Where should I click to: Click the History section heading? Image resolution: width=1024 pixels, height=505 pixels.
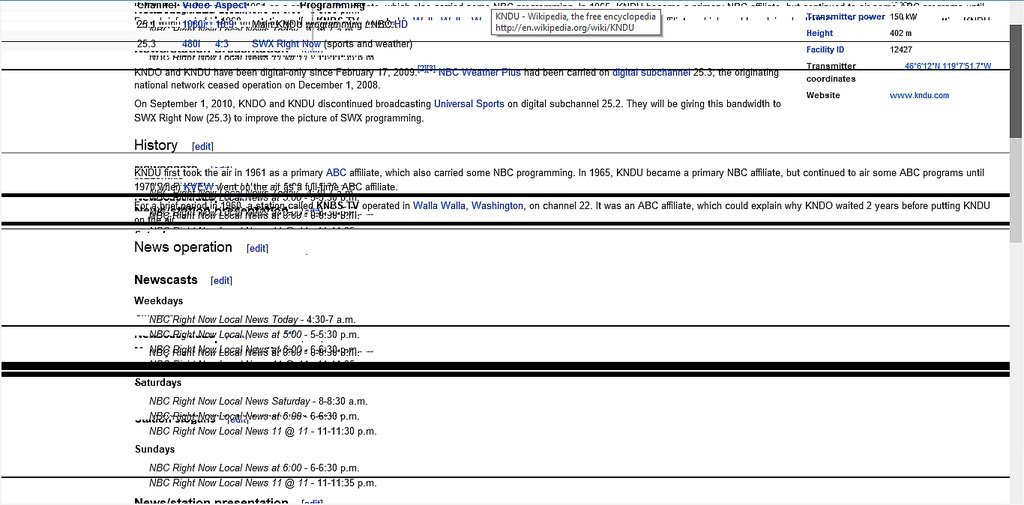[x=155, y=145]
